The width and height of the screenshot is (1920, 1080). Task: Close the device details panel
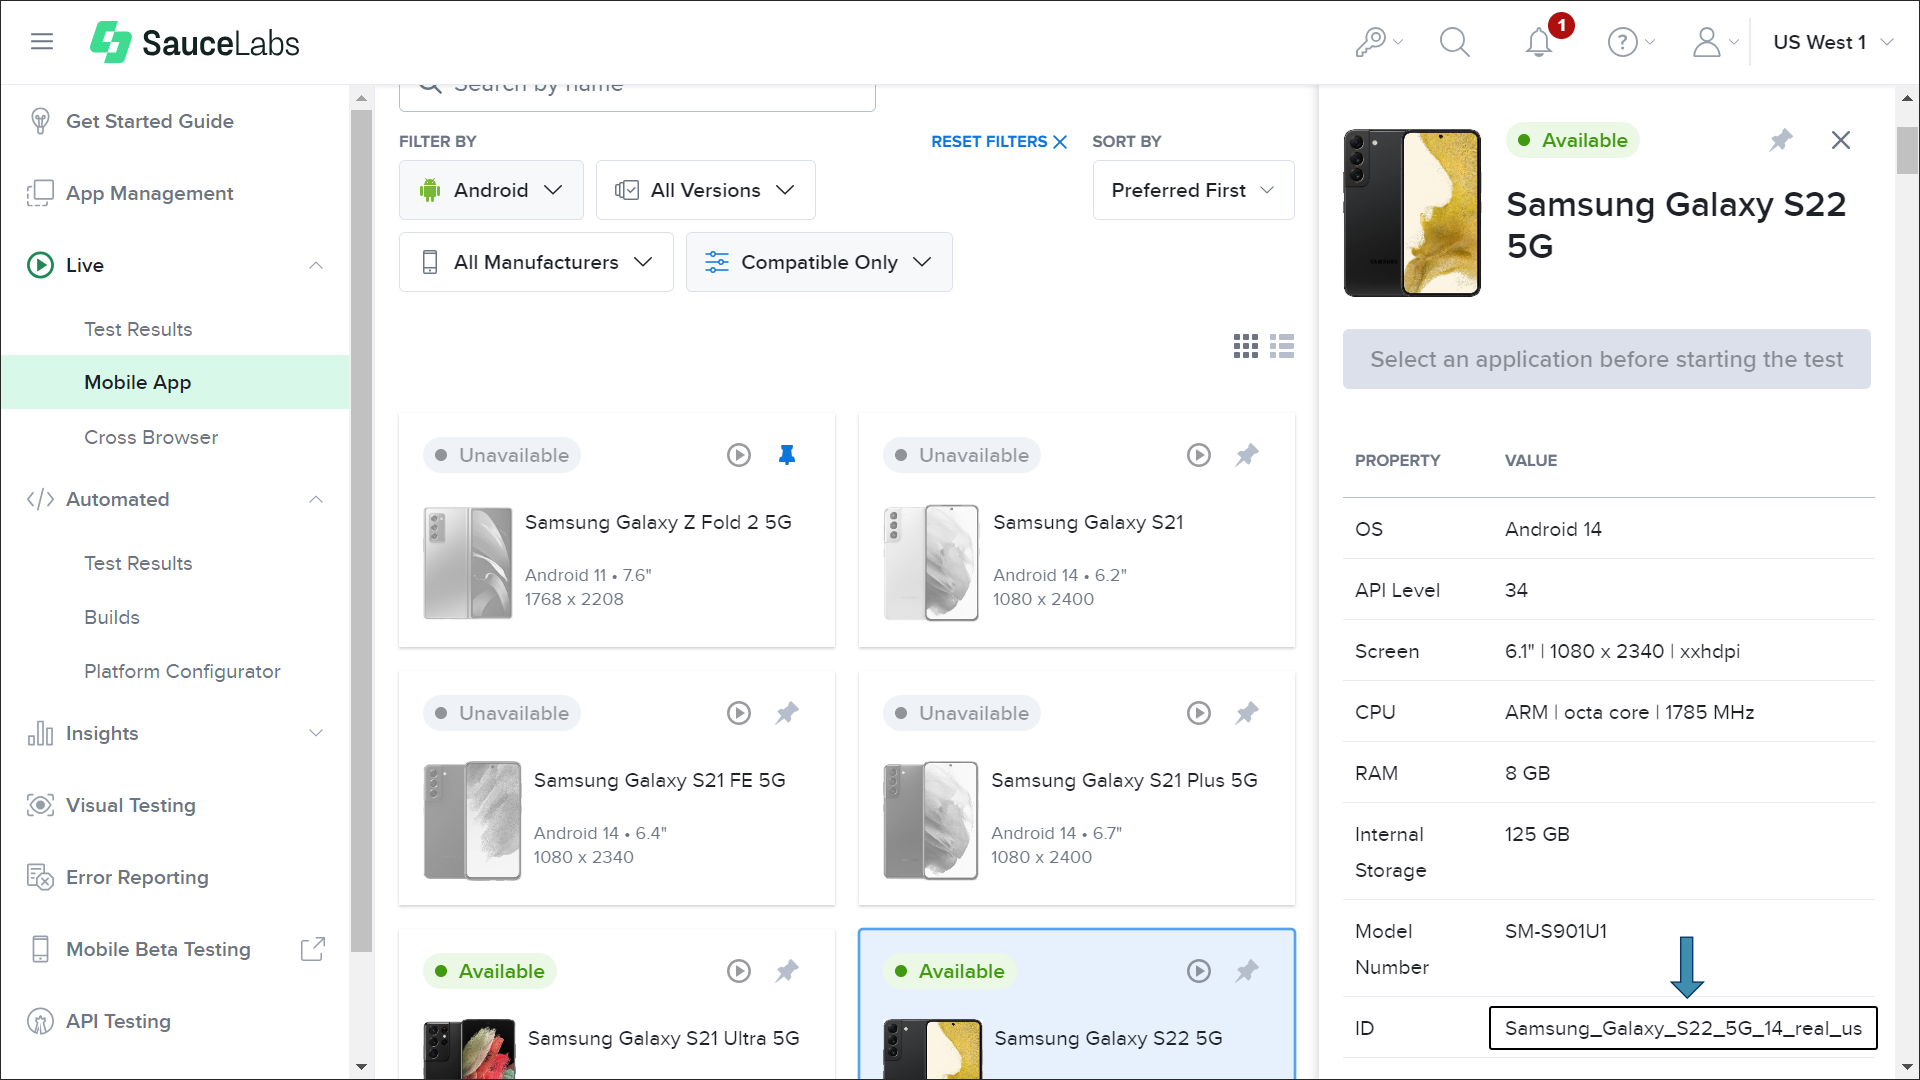click(x=1841, y=140)
